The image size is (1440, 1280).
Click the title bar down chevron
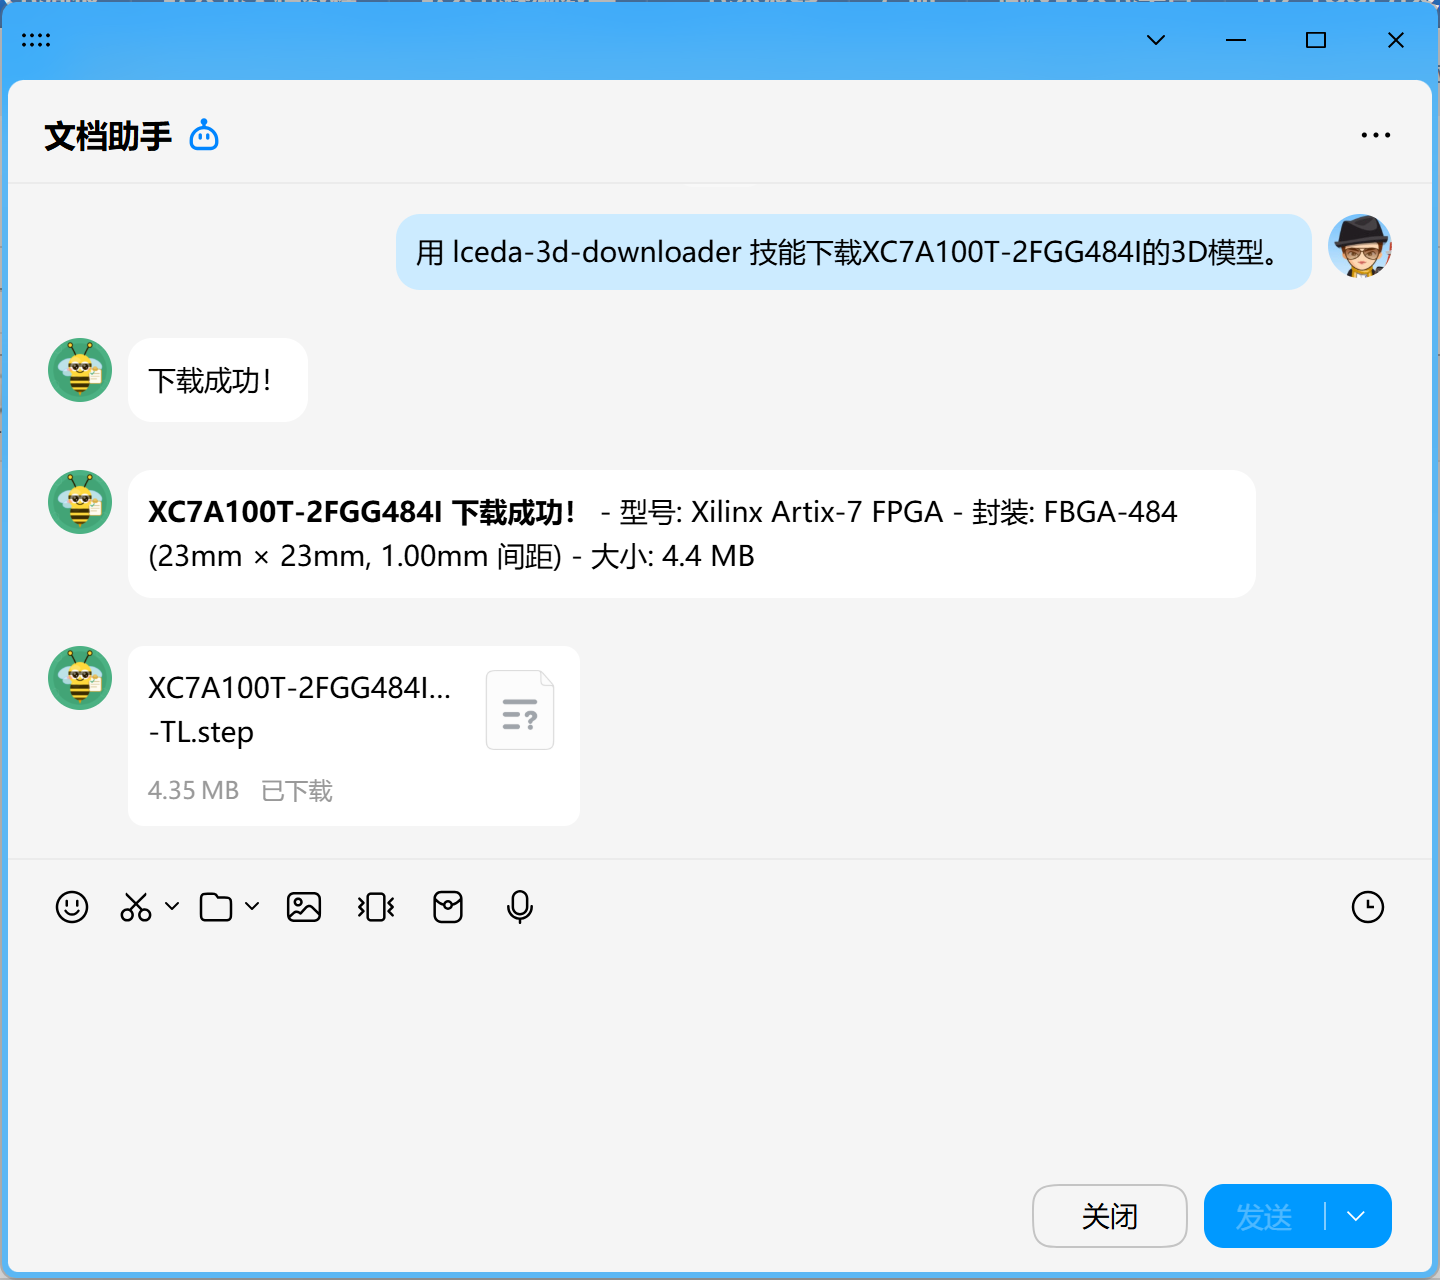[1155, 40]
